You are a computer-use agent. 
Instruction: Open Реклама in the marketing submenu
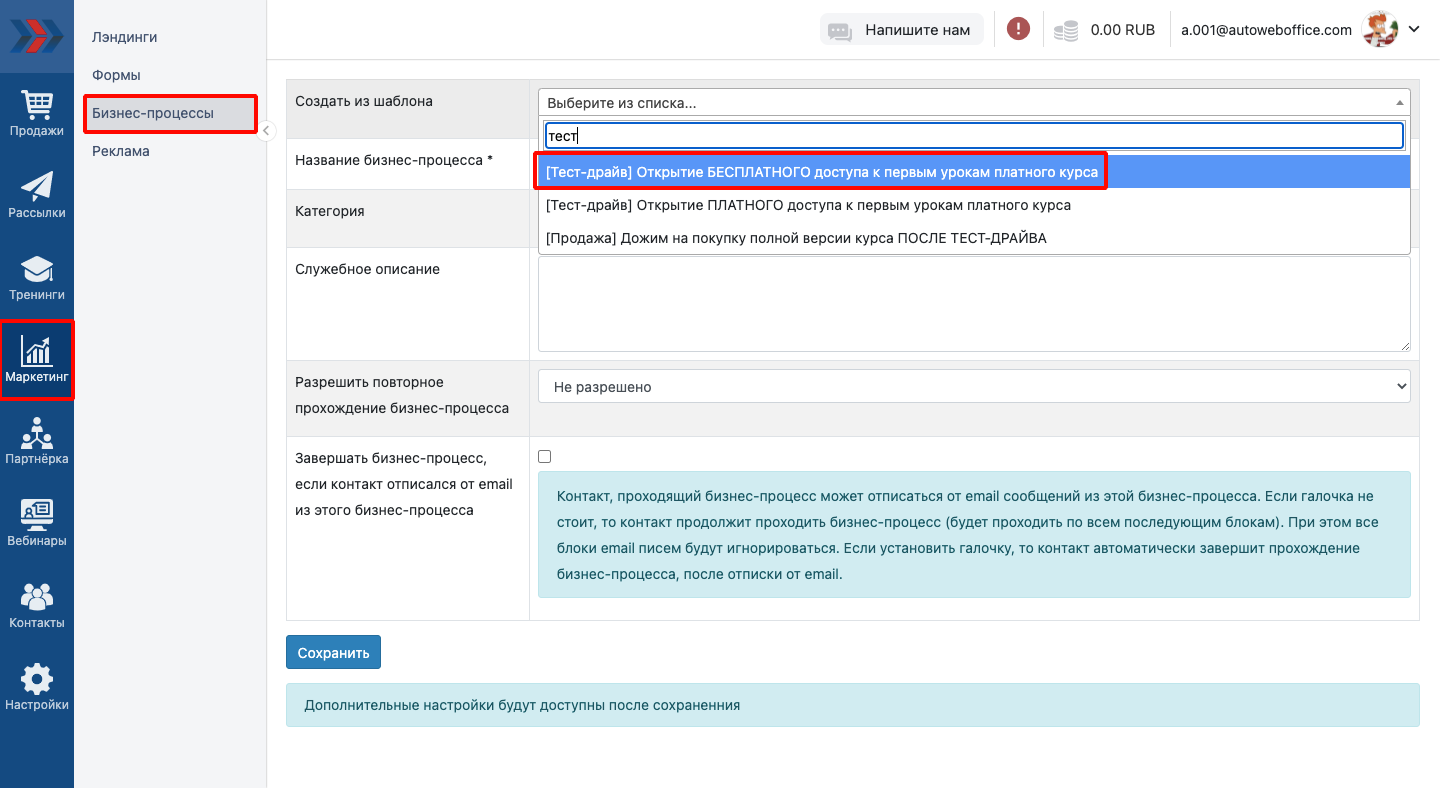pos(121,151)
